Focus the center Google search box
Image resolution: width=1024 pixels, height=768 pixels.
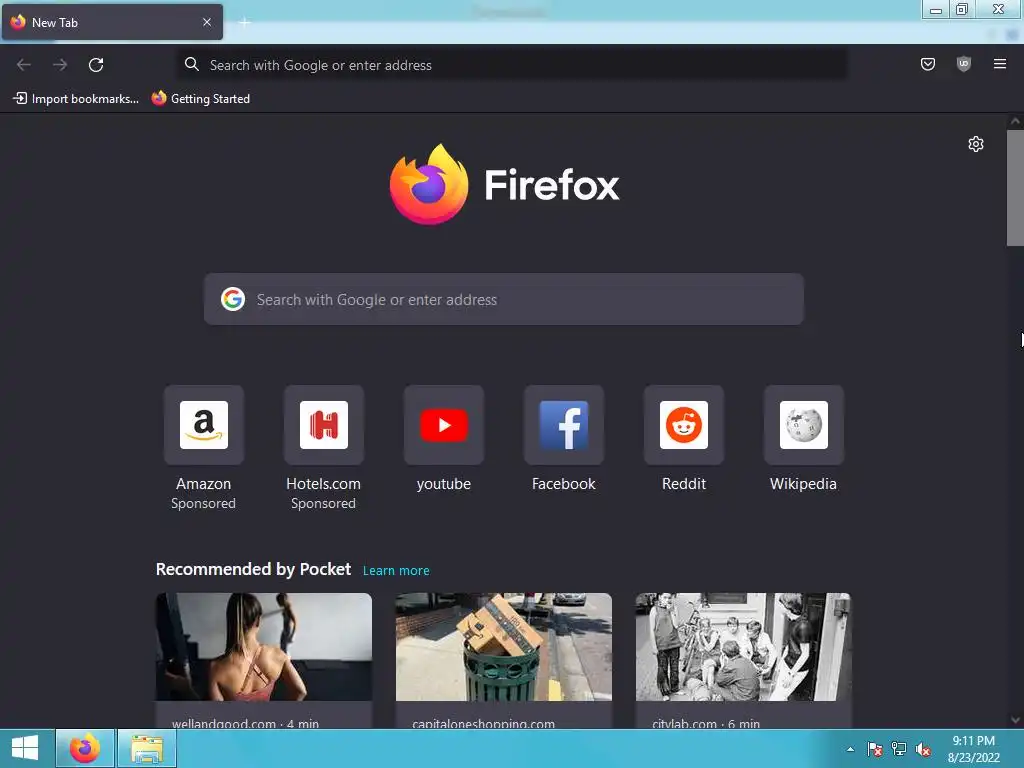point(504,299)
